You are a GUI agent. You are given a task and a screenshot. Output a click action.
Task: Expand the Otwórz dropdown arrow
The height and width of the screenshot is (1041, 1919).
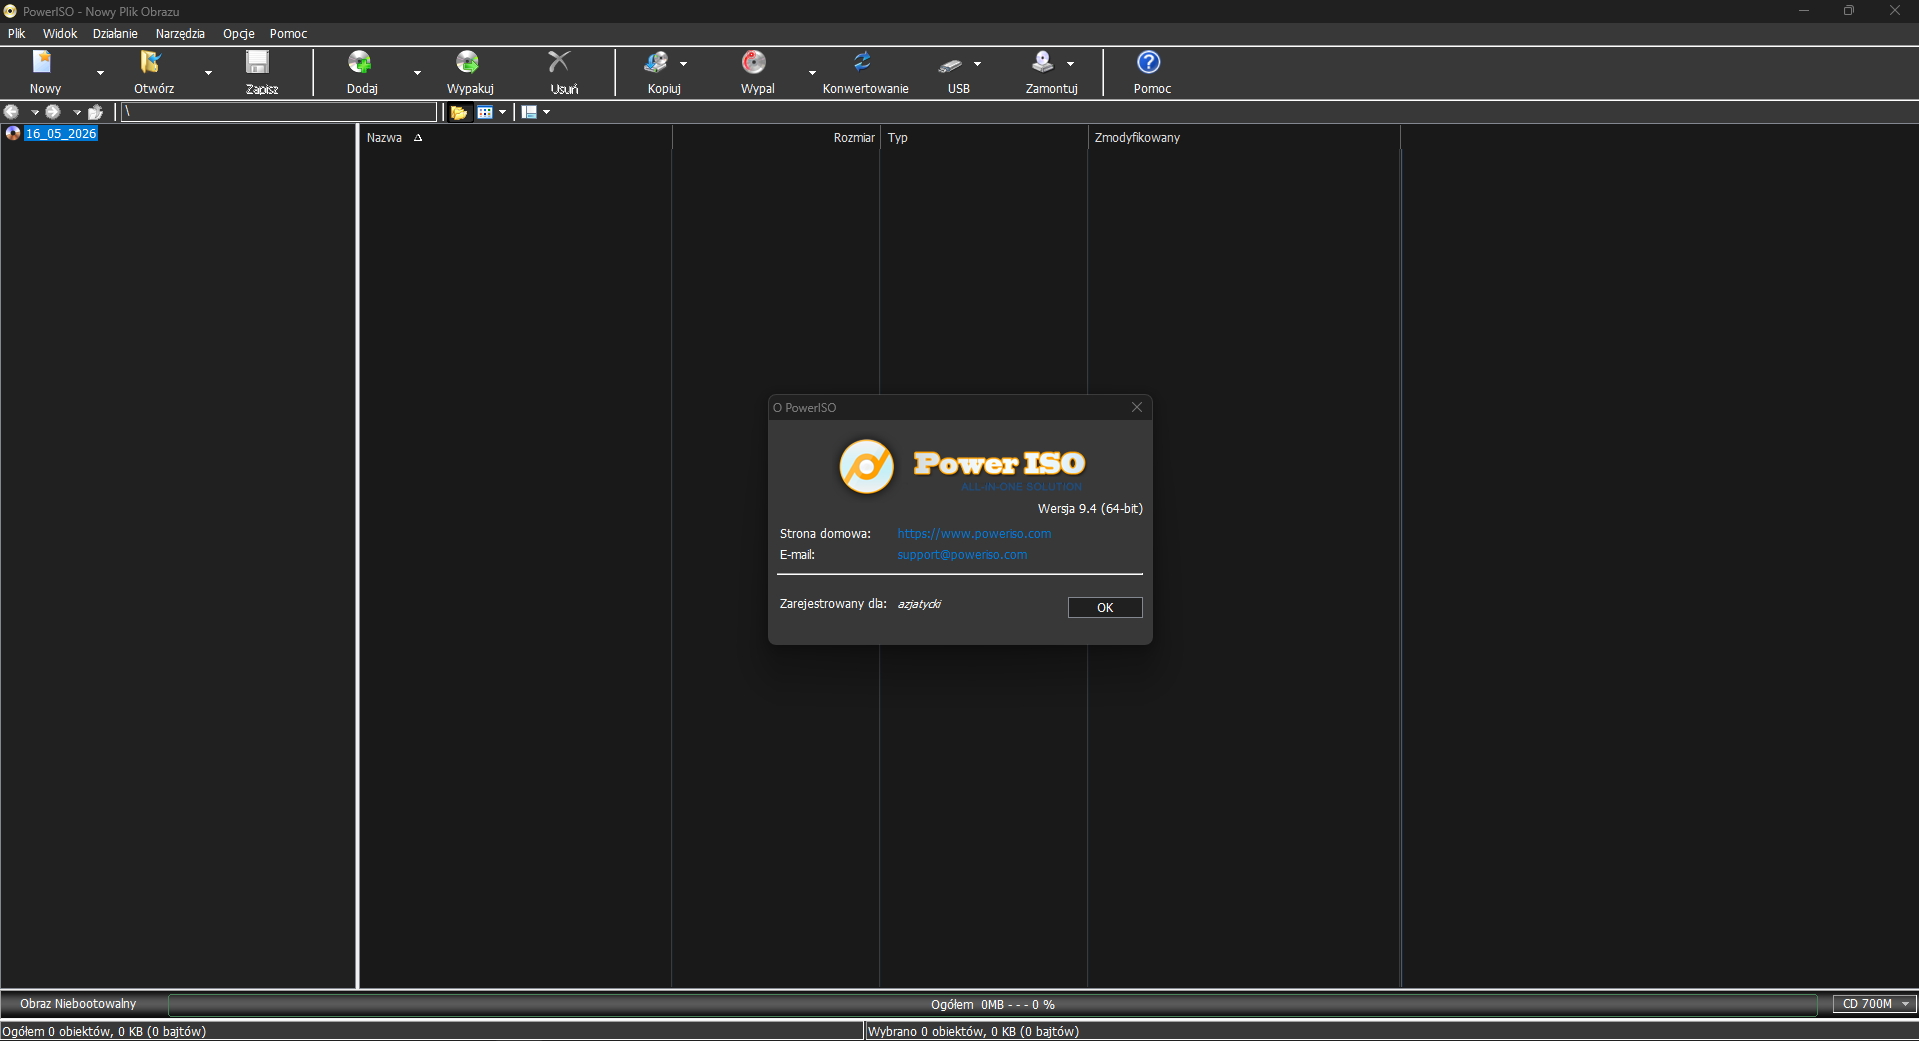coord(208,73)
